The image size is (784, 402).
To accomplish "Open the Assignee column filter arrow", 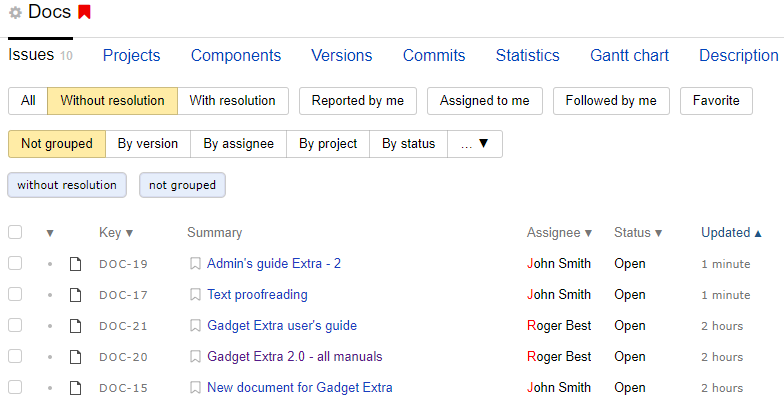I will (x=588, y=233).
